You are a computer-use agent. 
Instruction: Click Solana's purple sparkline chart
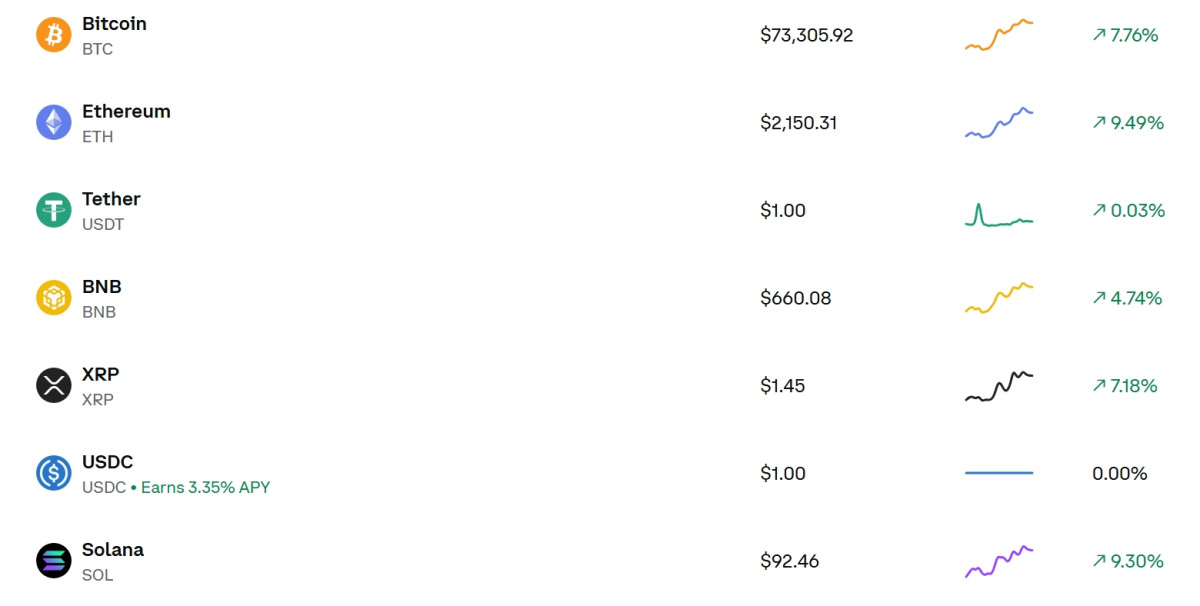tap(999, 561)
